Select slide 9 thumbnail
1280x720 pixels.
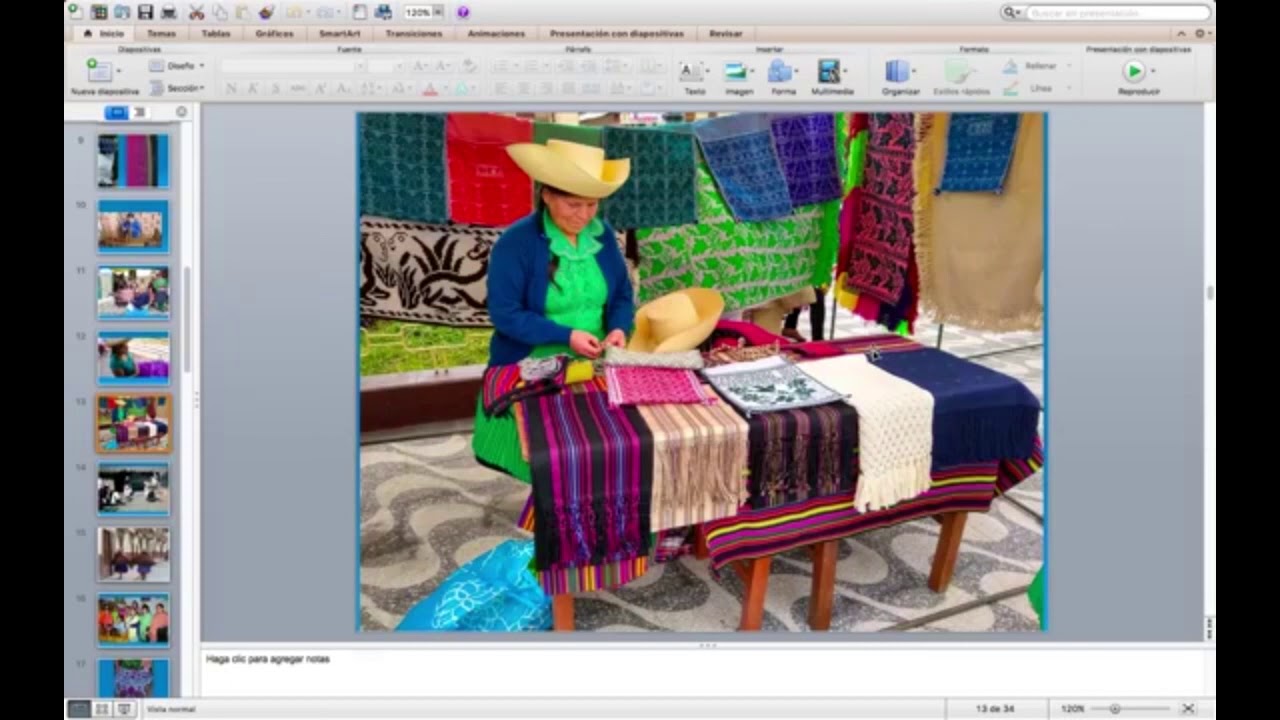coord(133,160)
